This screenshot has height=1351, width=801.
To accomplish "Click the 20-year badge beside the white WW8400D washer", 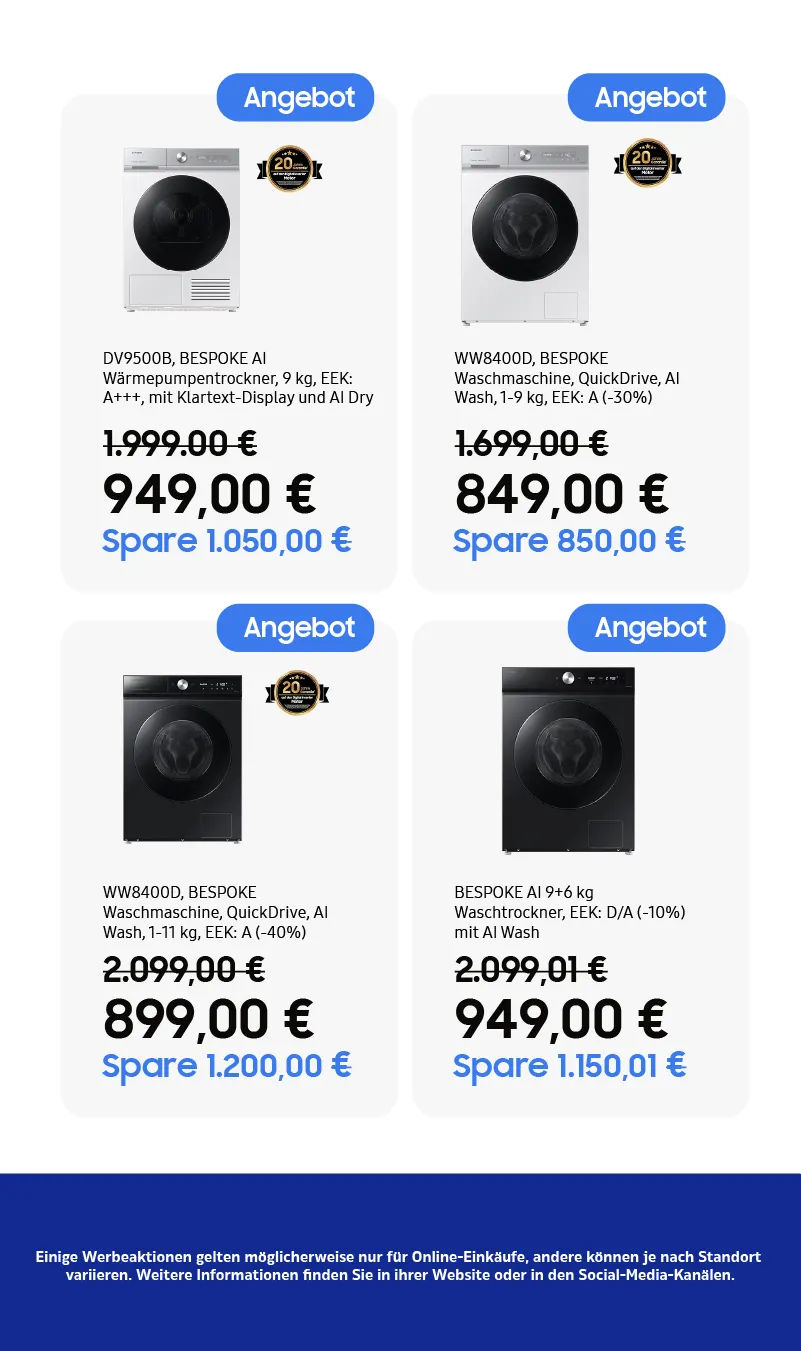I will coord(647,162).
